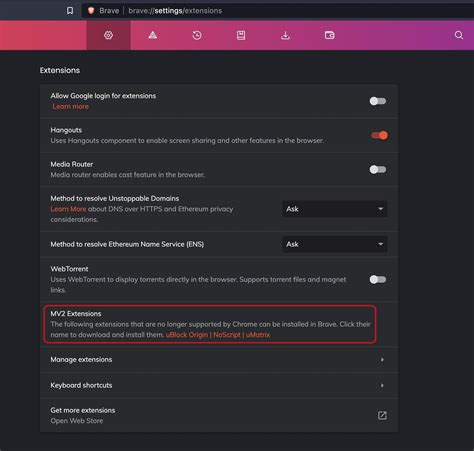This screenshot has height=451, width=474.
Task: Disable the Hangouts toggle
Action: (379, 135)
